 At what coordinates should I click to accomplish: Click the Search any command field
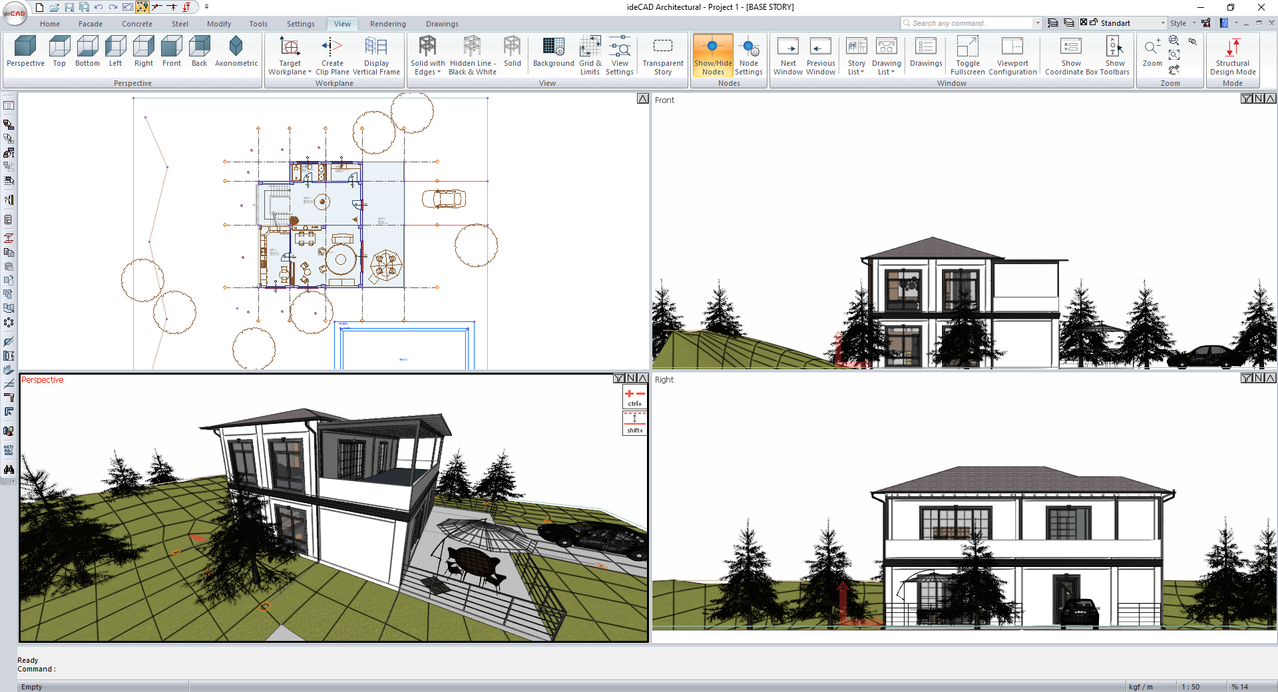pos(968,23)
